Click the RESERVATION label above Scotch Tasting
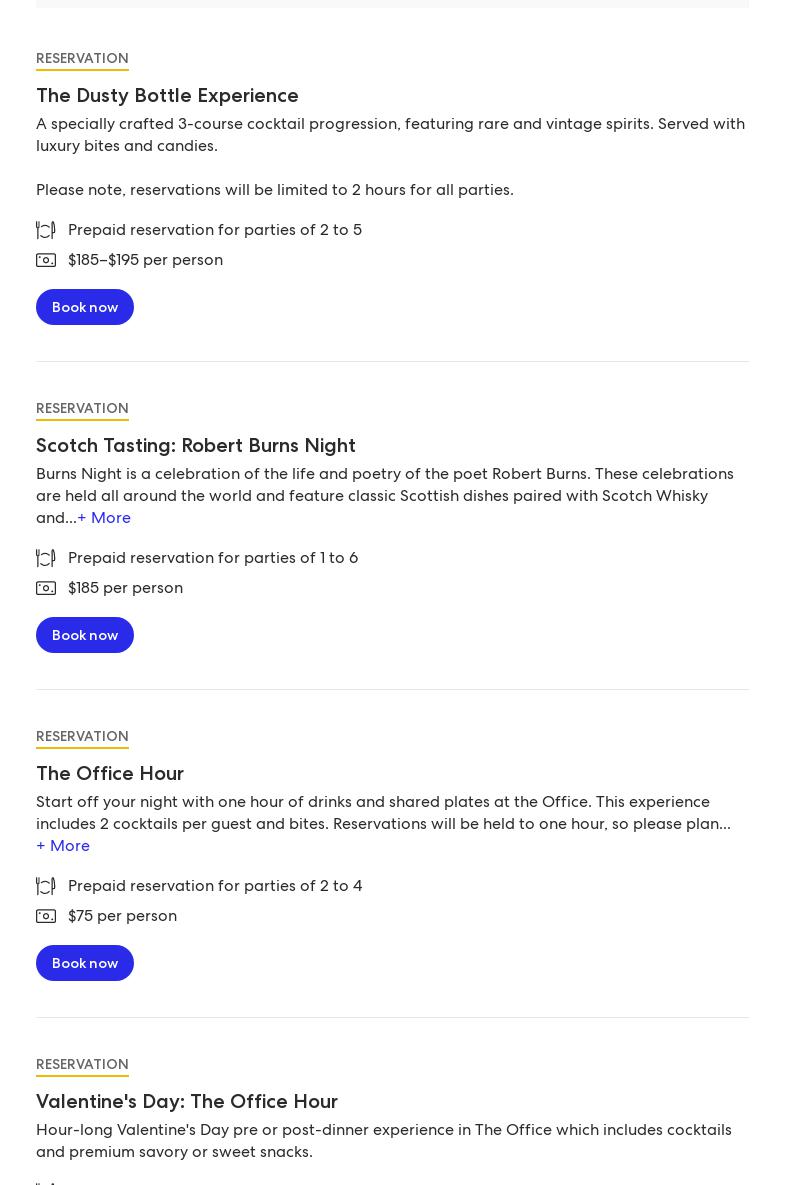 tap(82, 409)
